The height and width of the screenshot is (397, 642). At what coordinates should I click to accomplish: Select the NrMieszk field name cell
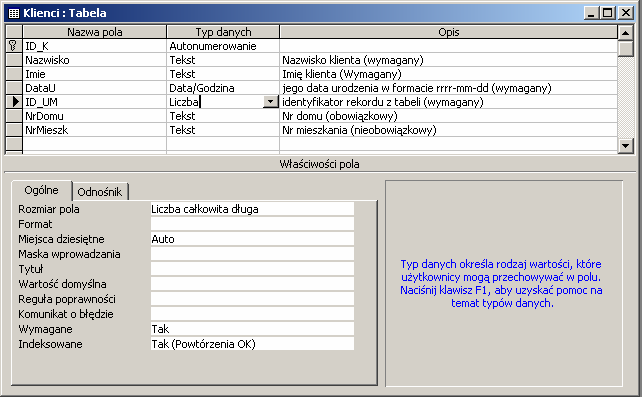95,130
